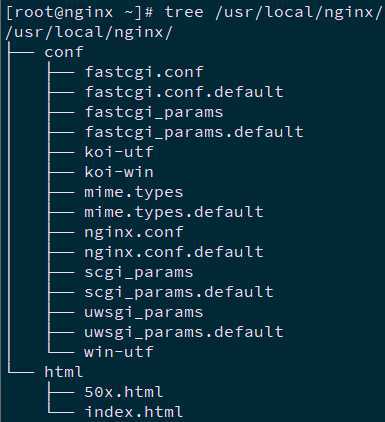Click the nginx.conf file entry
The height and width of the screenshot is (422, 385).
point(134,232)
